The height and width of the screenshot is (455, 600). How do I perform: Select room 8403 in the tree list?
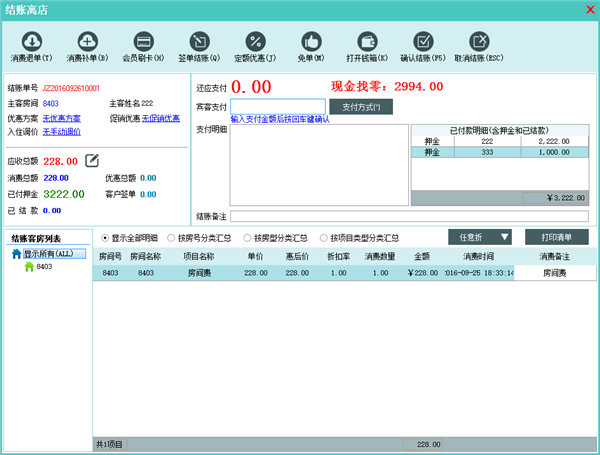[45, 267]
